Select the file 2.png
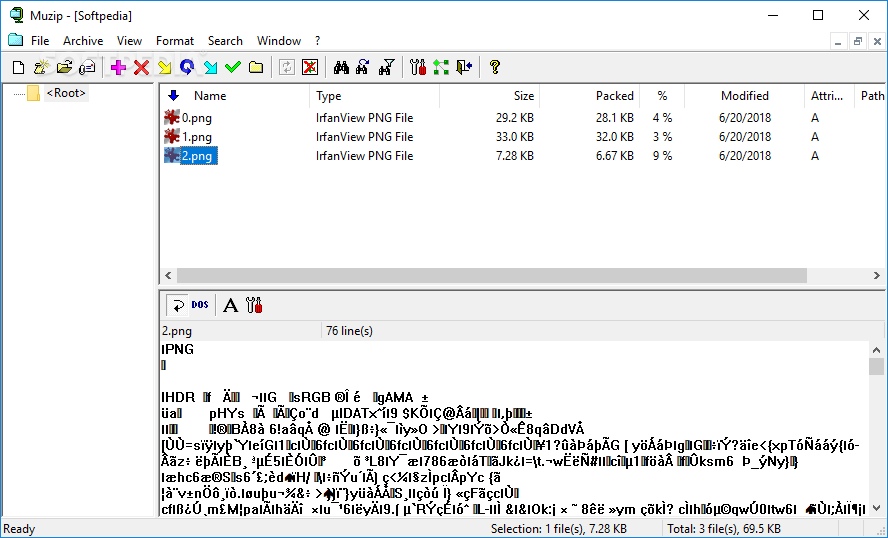Screen dimensions: 888x538 [x=199, y=156]
